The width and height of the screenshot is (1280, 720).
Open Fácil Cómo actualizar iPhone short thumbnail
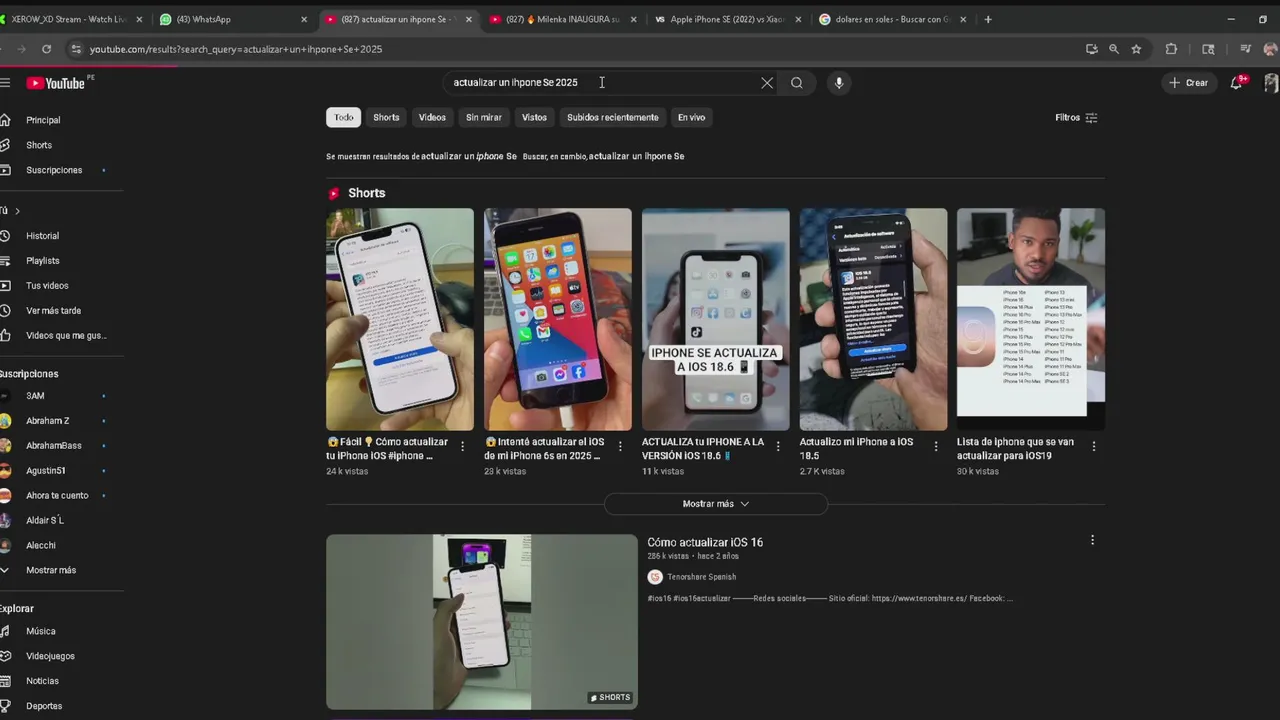point(400,319)
